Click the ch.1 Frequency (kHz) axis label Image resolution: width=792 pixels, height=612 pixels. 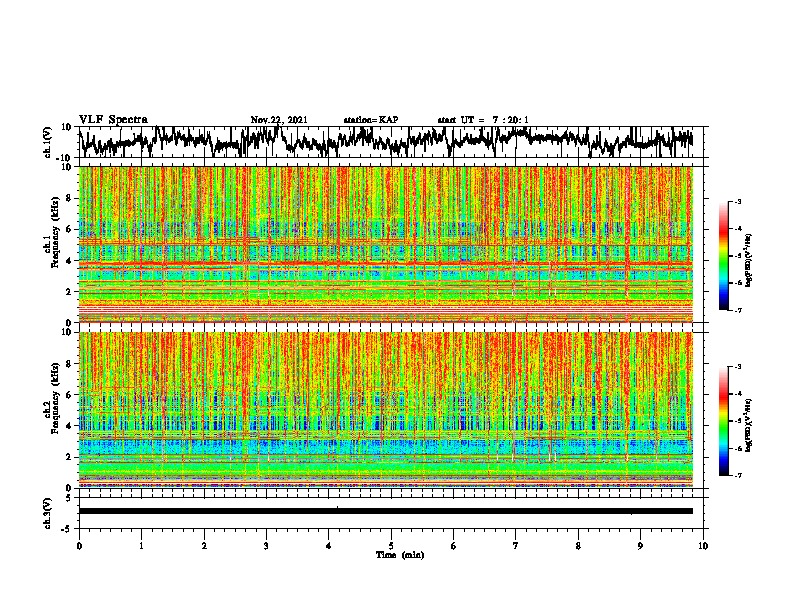coord(51,232)
